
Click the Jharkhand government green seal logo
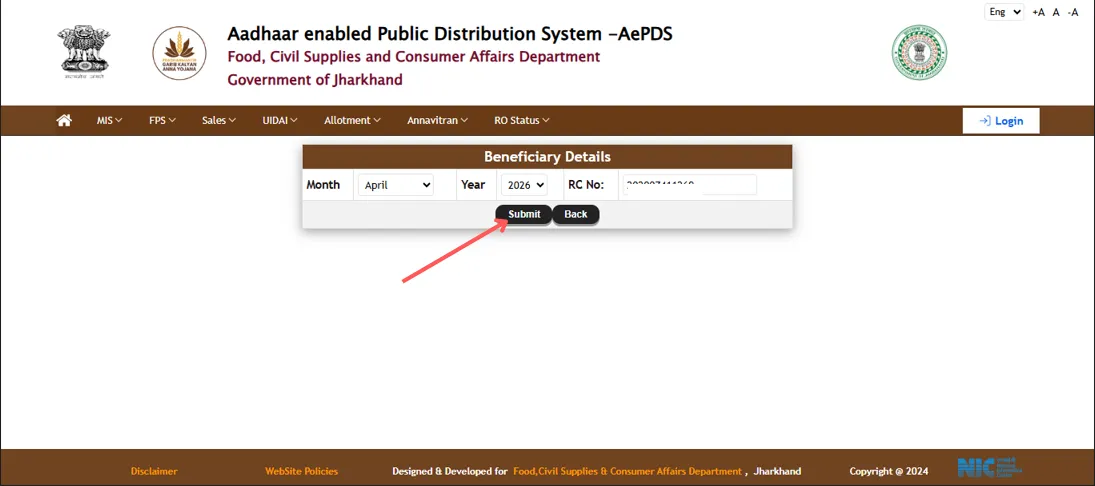coord(919,53)
